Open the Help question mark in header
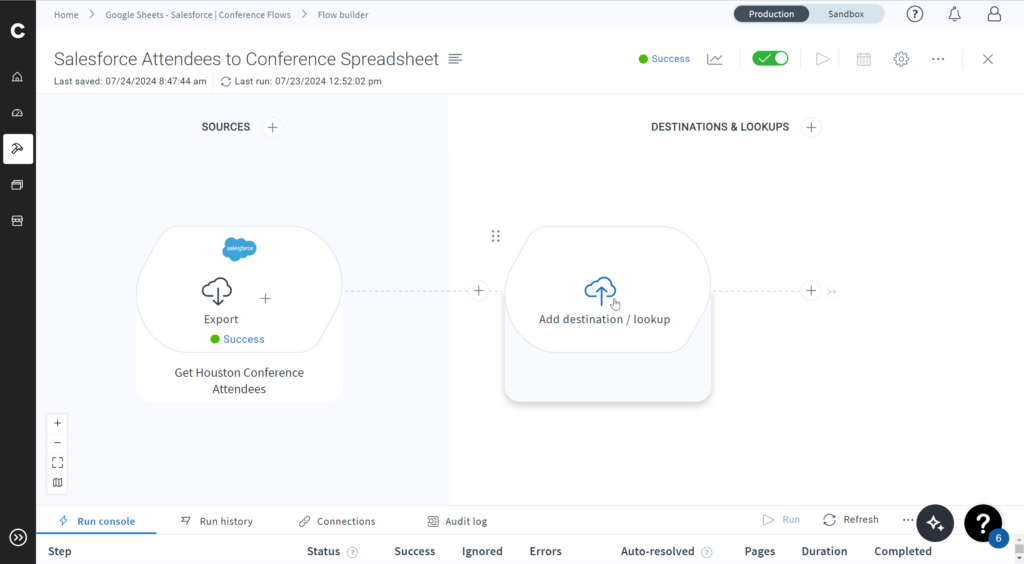This screenshot has width=1024, height=564. 915,14
